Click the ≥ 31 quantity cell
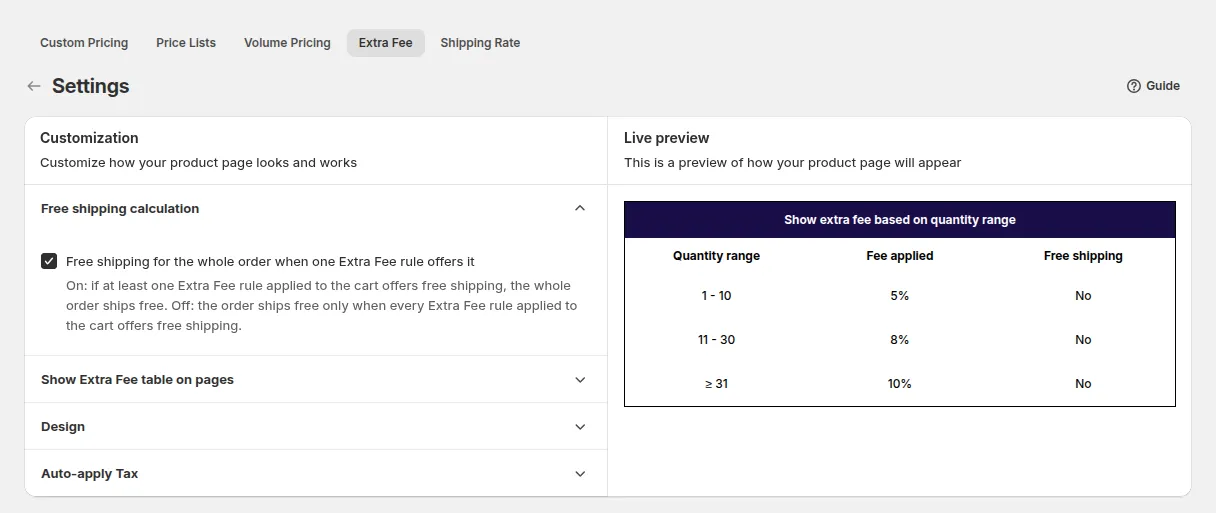Screen dimensions: 1216x513 coord(716,384)
